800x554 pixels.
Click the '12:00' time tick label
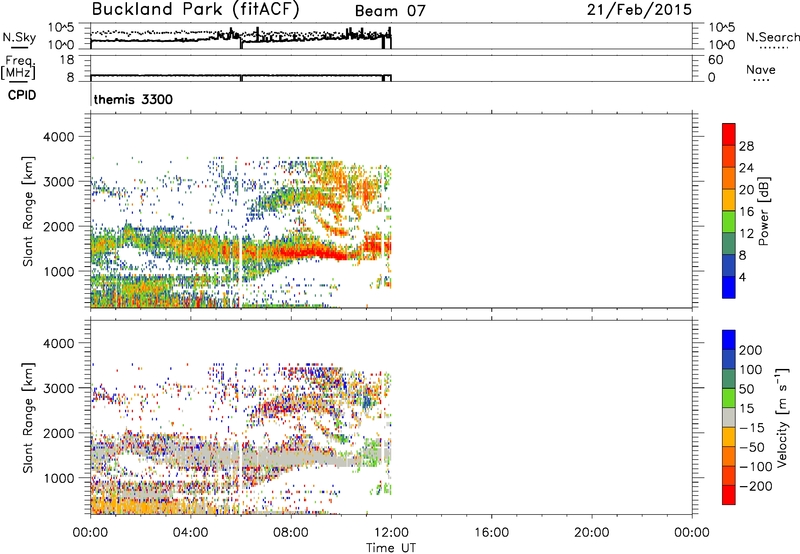pos(391,533)
